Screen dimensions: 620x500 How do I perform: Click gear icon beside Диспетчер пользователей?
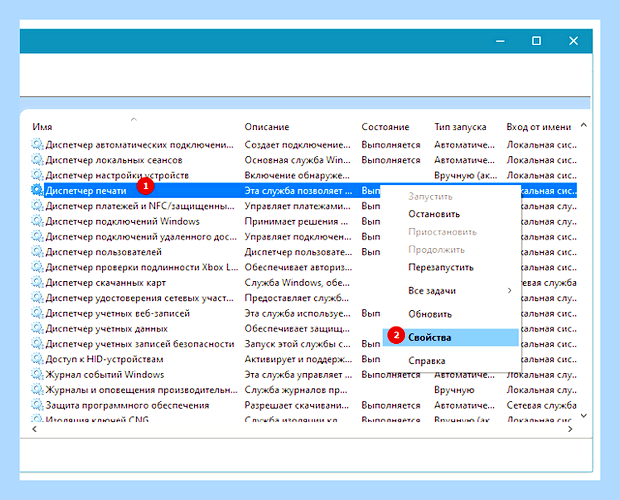click(37, 252)
